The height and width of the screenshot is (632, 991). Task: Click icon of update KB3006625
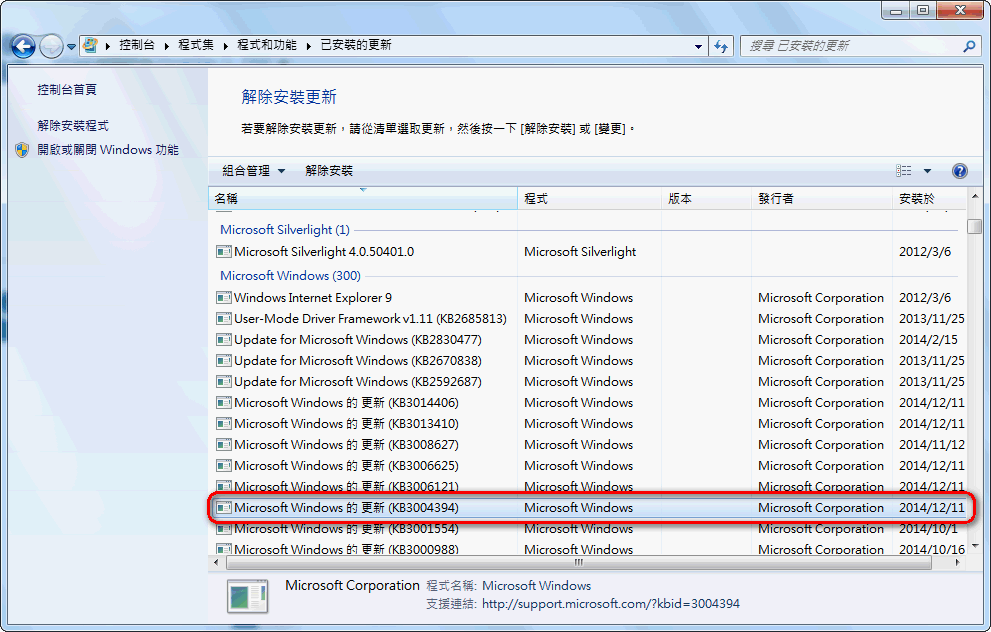224,466
